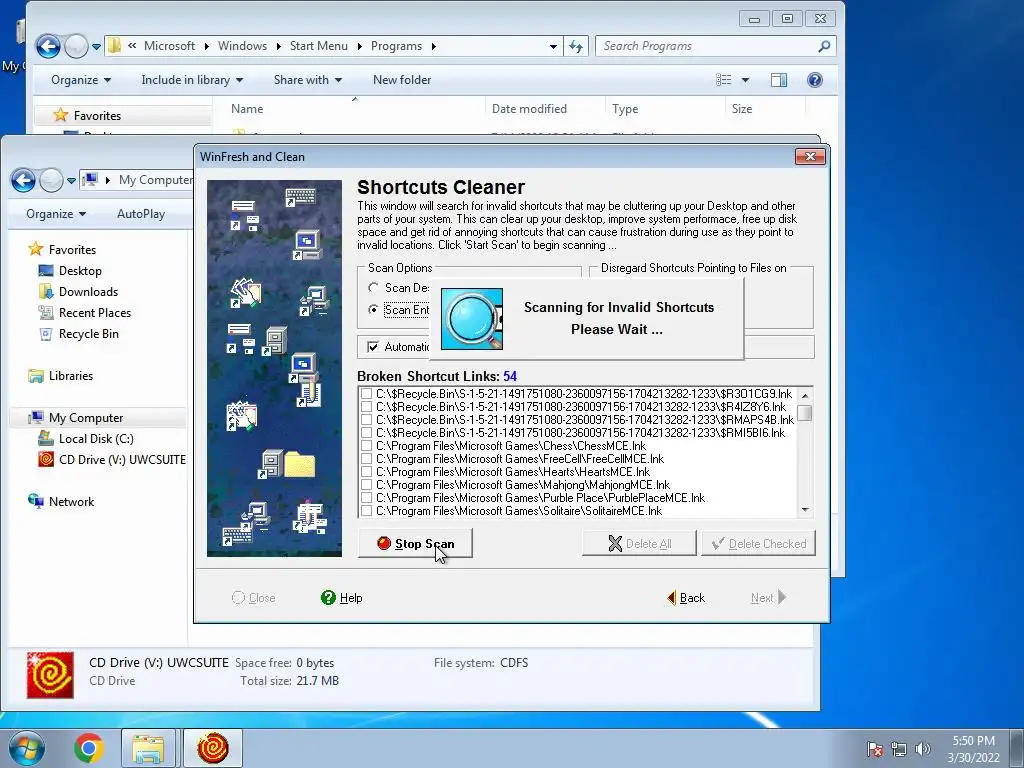Click the broken links list scrollbar thumb
This screenshot has width=1024, height=768.
[x=805, y=413]
